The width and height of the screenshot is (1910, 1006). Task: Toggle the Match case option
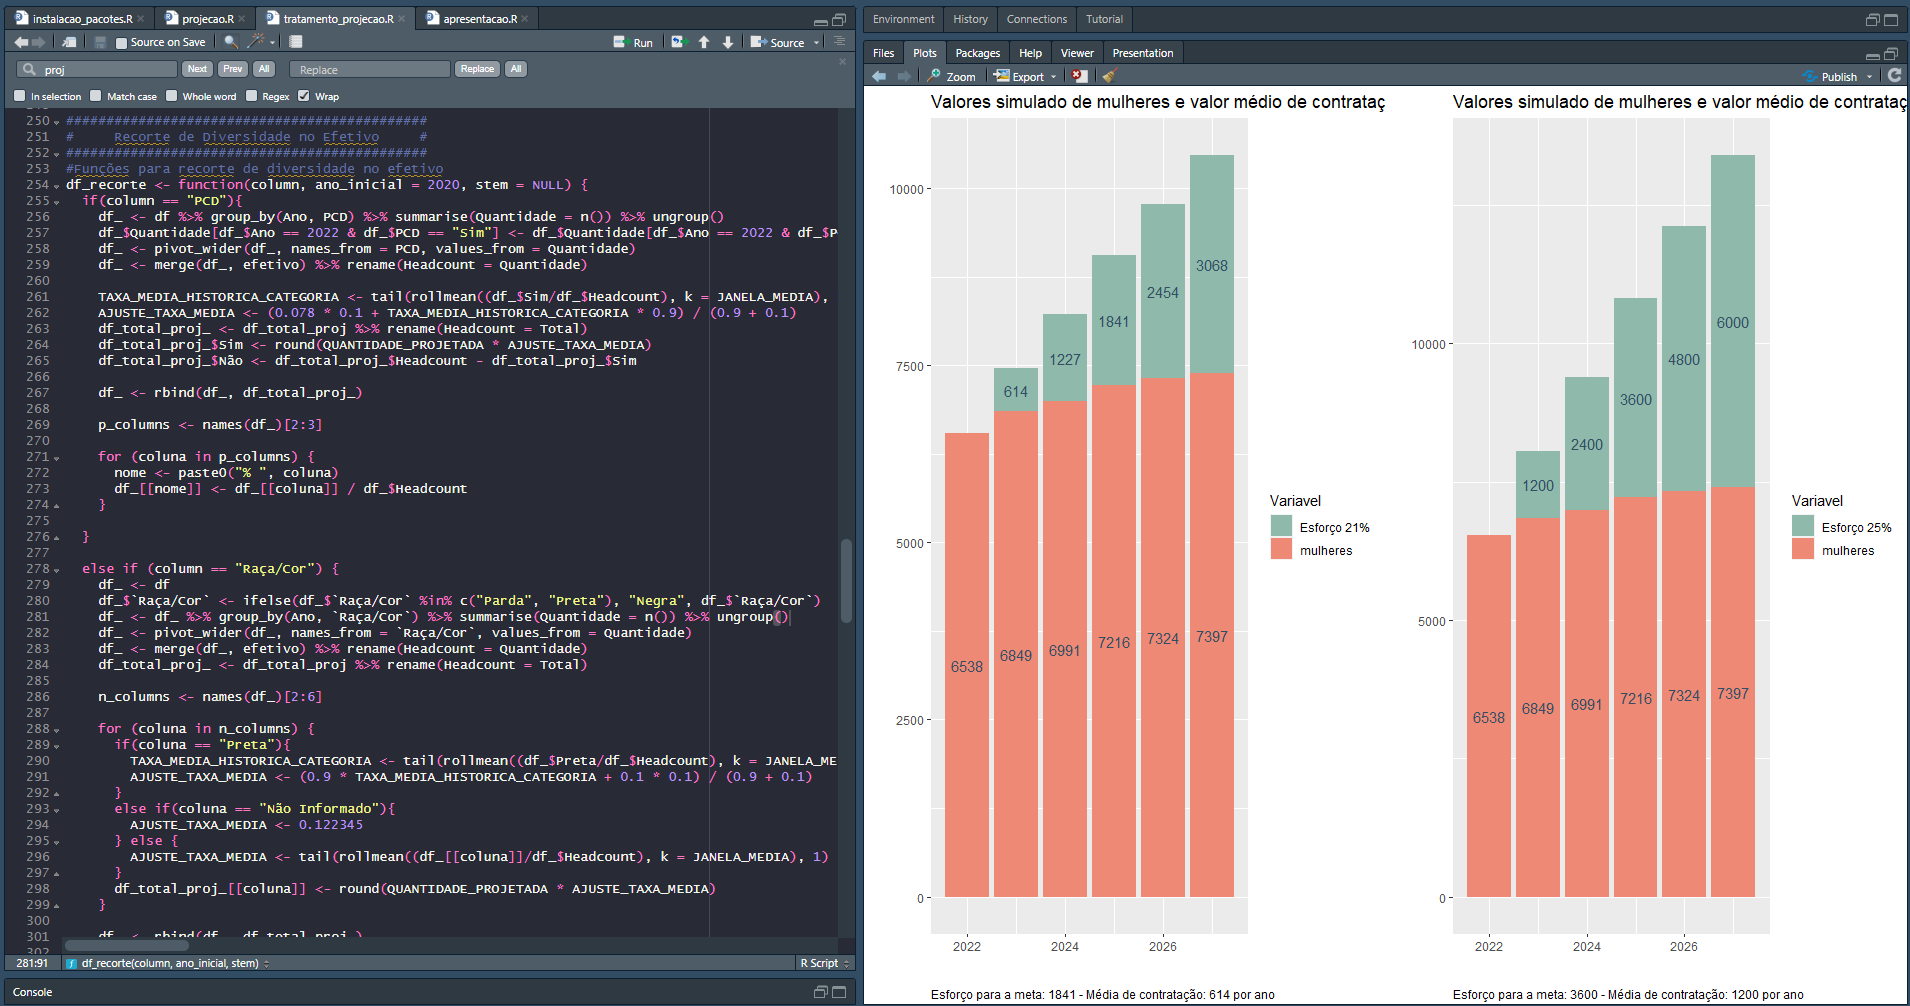pyautogui.click(x=96, y=96)
